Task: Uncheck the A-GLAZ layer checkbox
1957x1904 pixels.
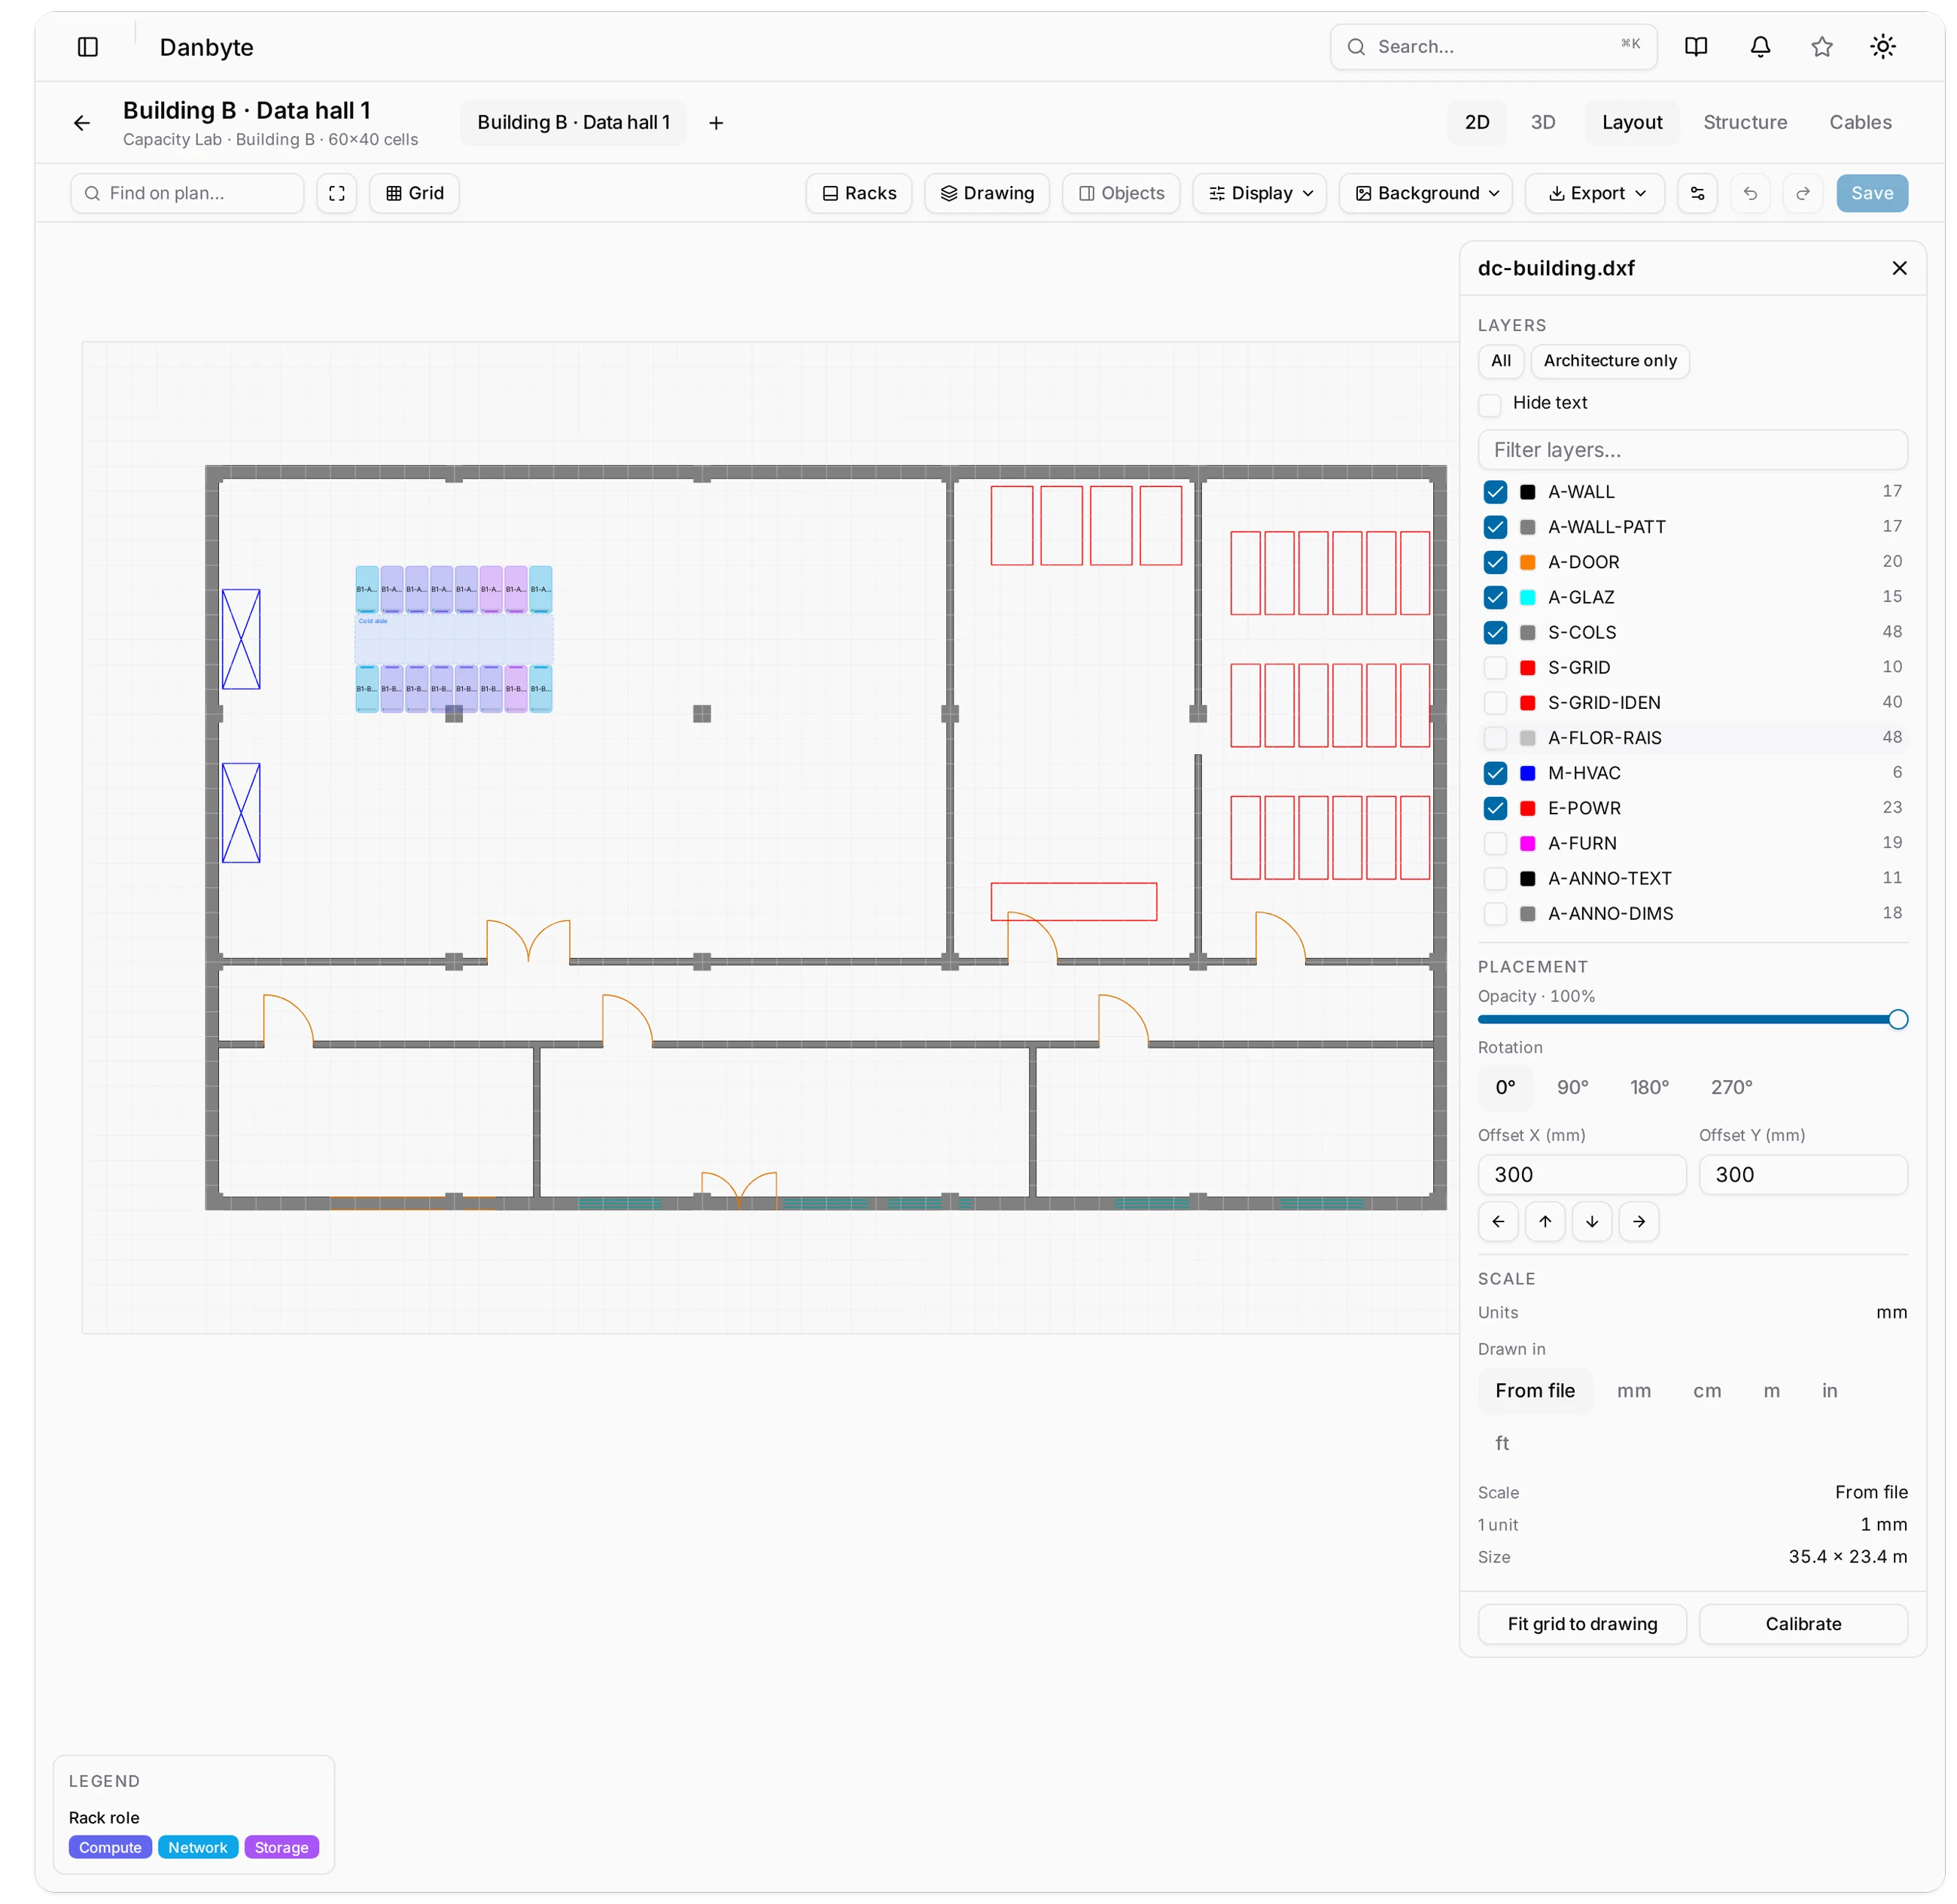Action: point(1495,597)
